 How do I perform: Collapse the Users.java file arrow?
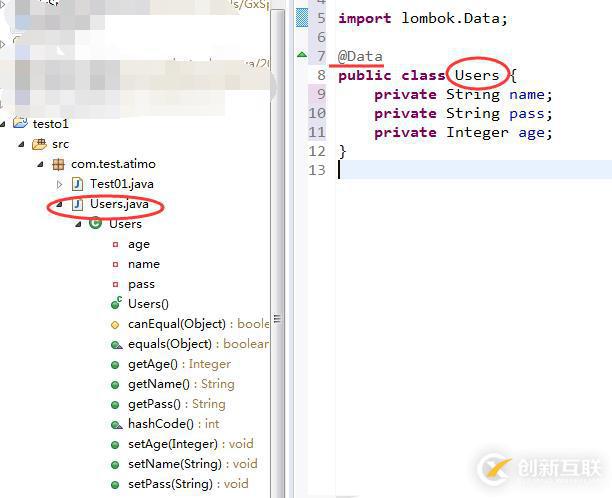click(59, 204)
